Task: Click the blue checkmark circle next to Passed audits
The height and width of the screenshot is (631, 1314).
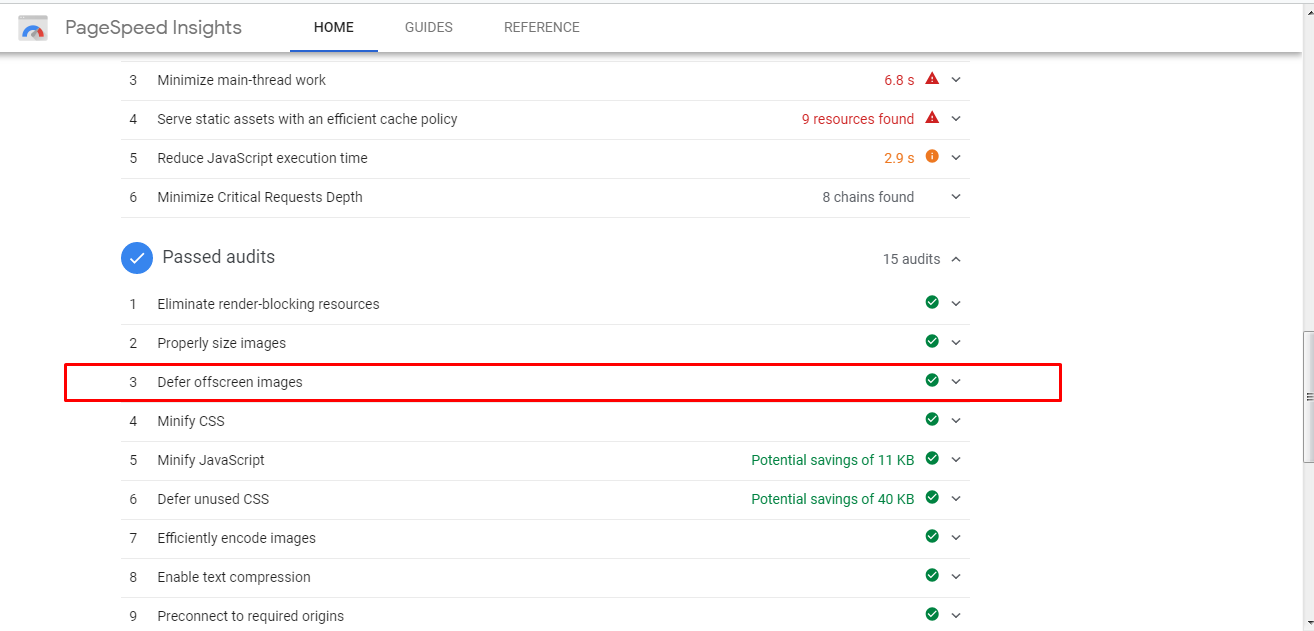Action: click(136, 257)
